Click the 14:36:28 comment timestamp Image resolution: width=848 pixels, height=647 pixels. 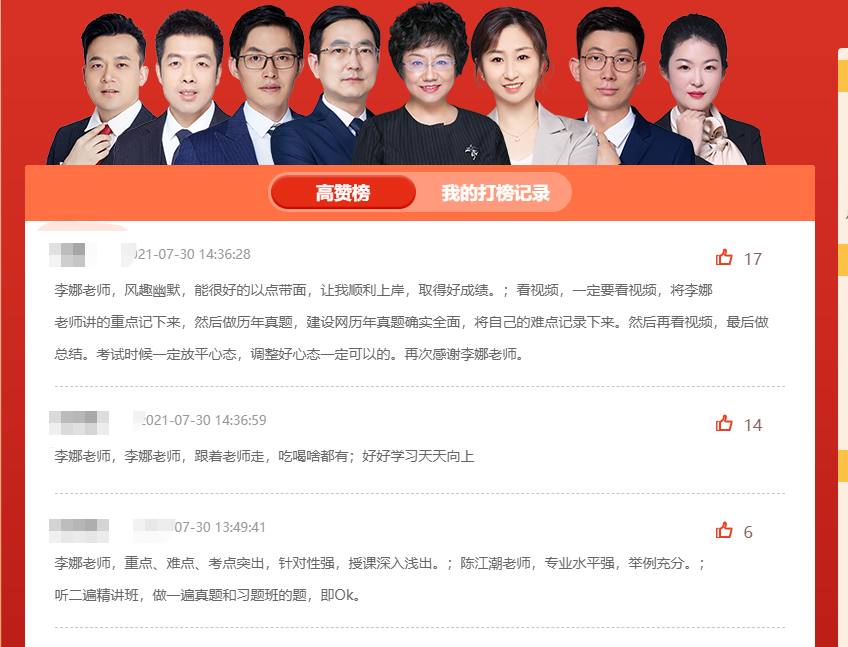192,254
